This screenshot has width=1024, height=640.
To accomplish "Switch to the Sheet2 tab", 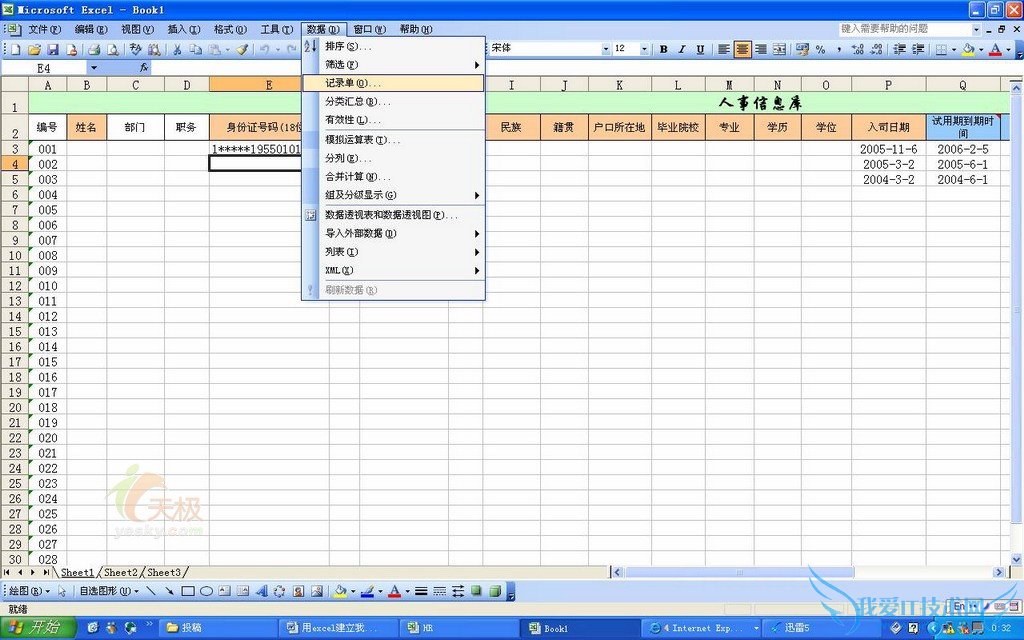I will (121, 573).
